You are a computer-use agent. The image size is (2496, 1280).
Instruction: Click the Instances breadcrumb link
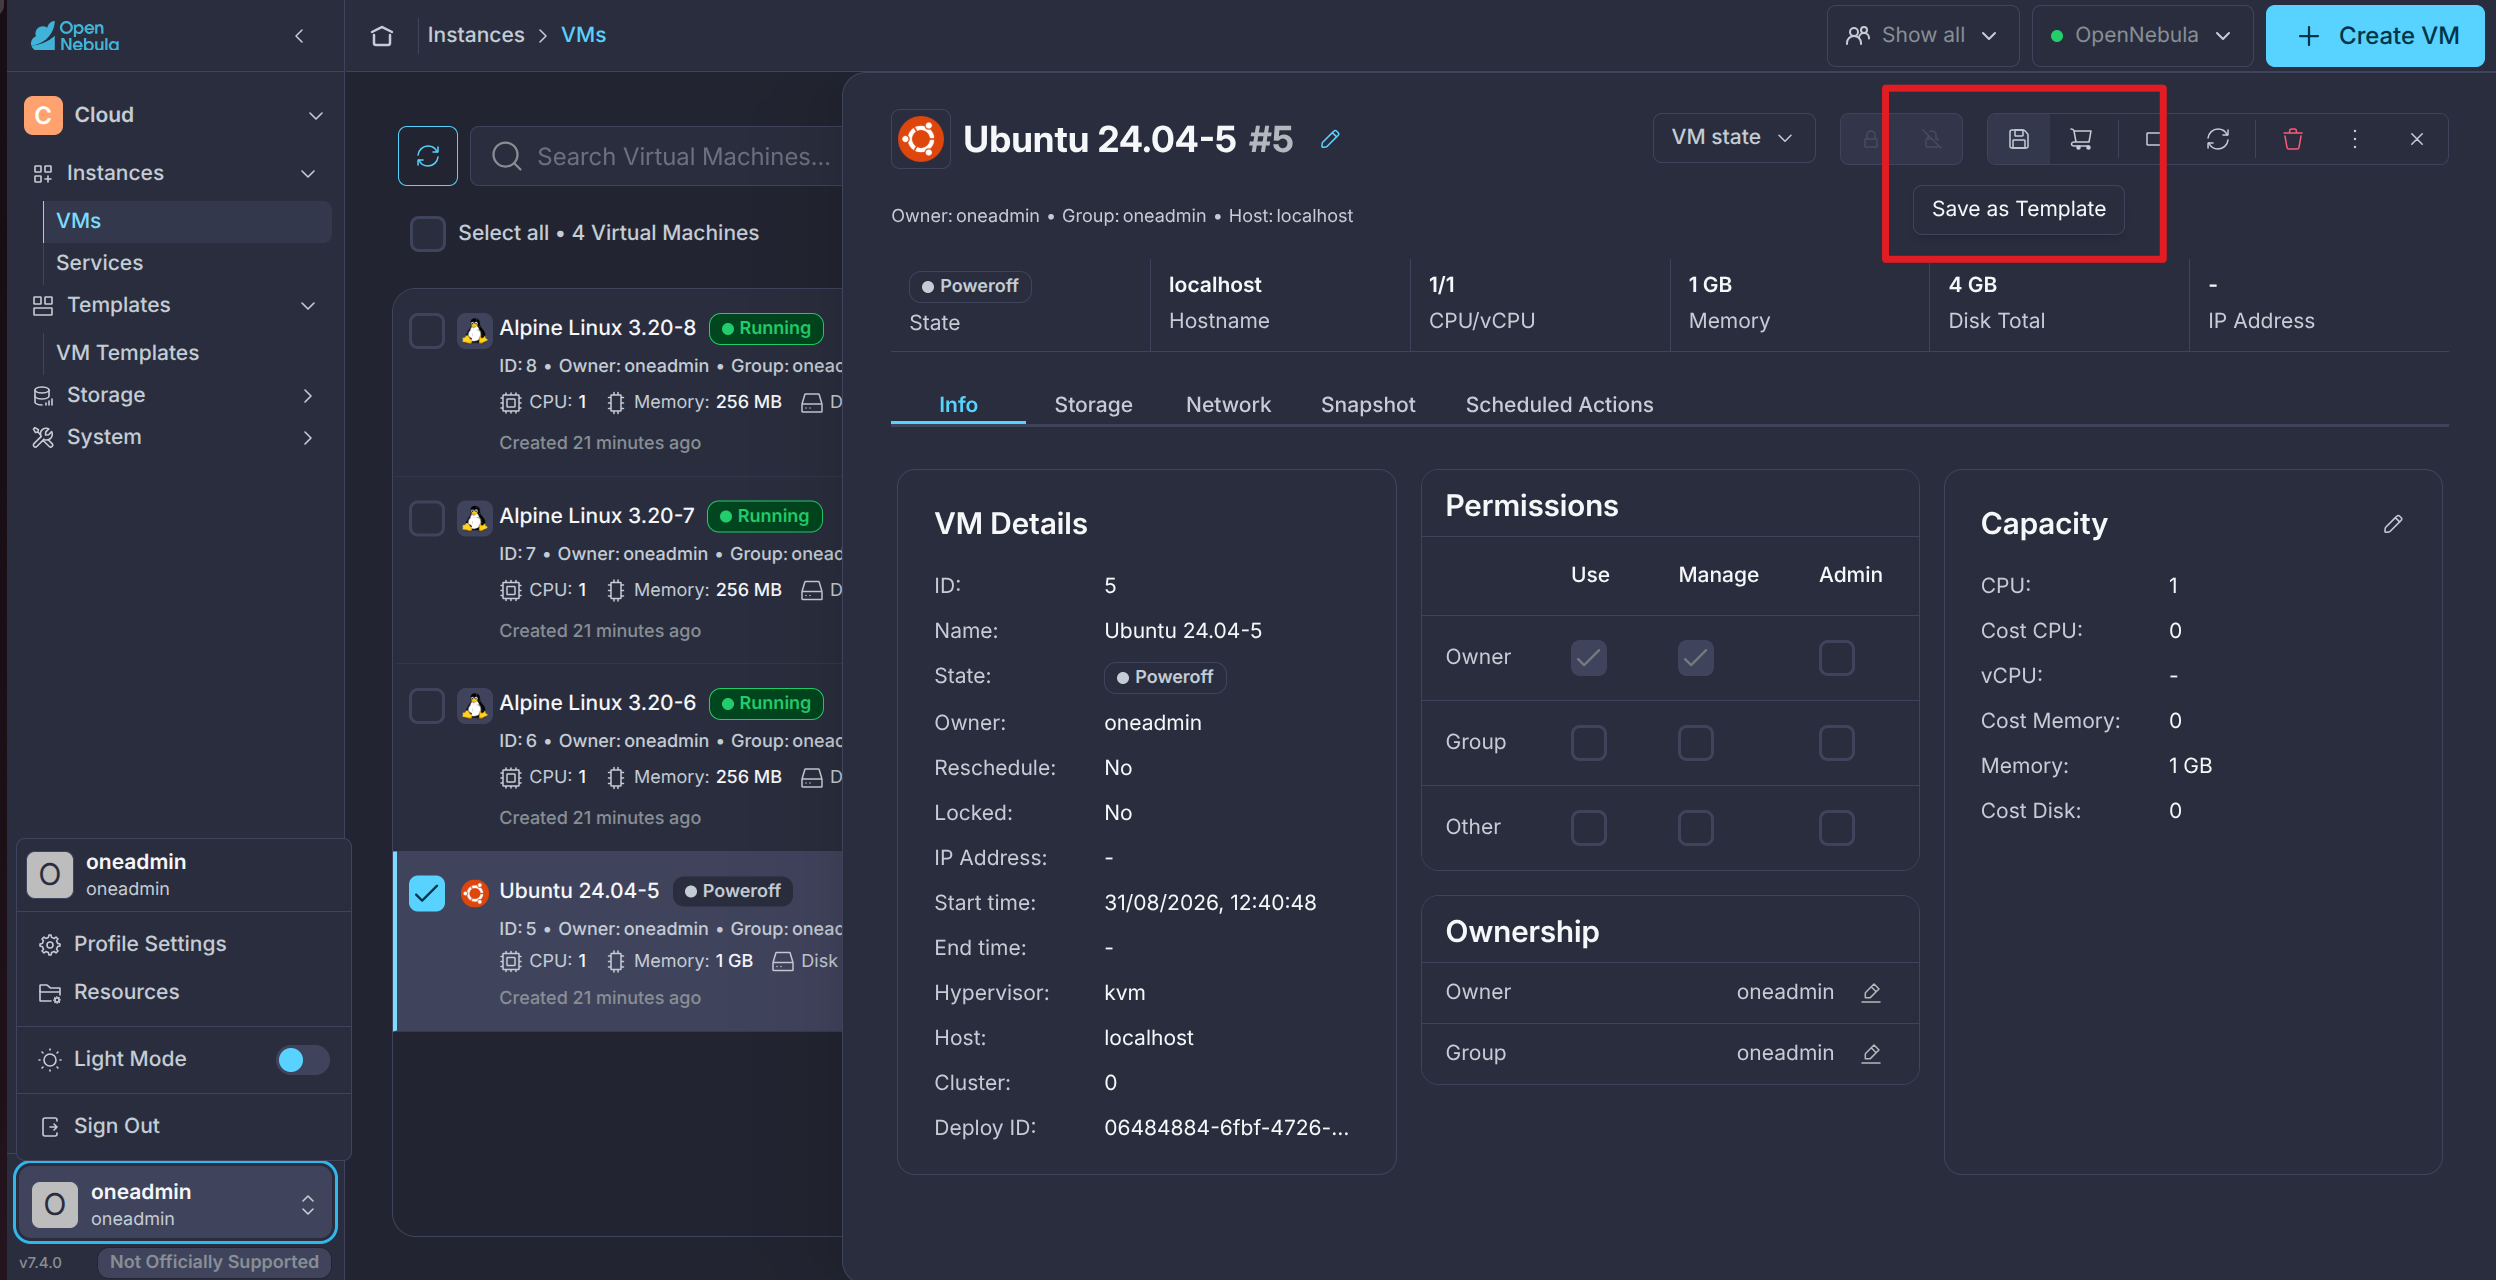[x=476, y=35]
